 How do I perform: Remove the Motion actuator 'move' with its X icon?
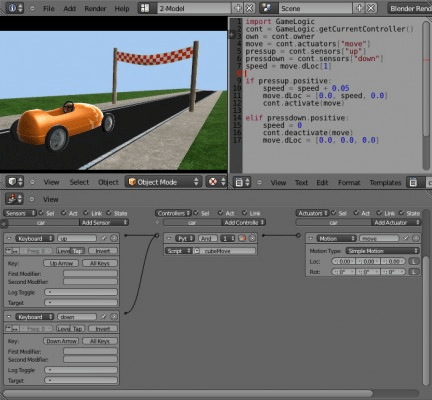coord(416,238)
